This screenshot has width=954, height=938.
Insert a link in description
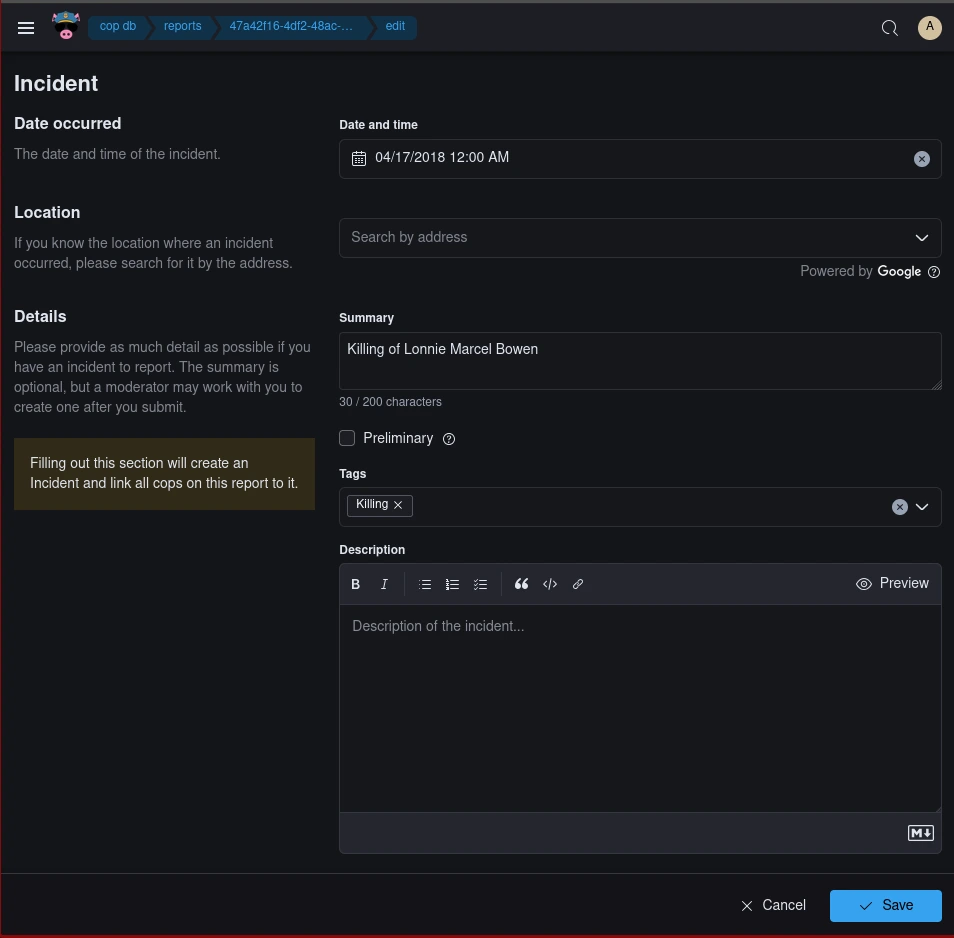tap(578, 584)
